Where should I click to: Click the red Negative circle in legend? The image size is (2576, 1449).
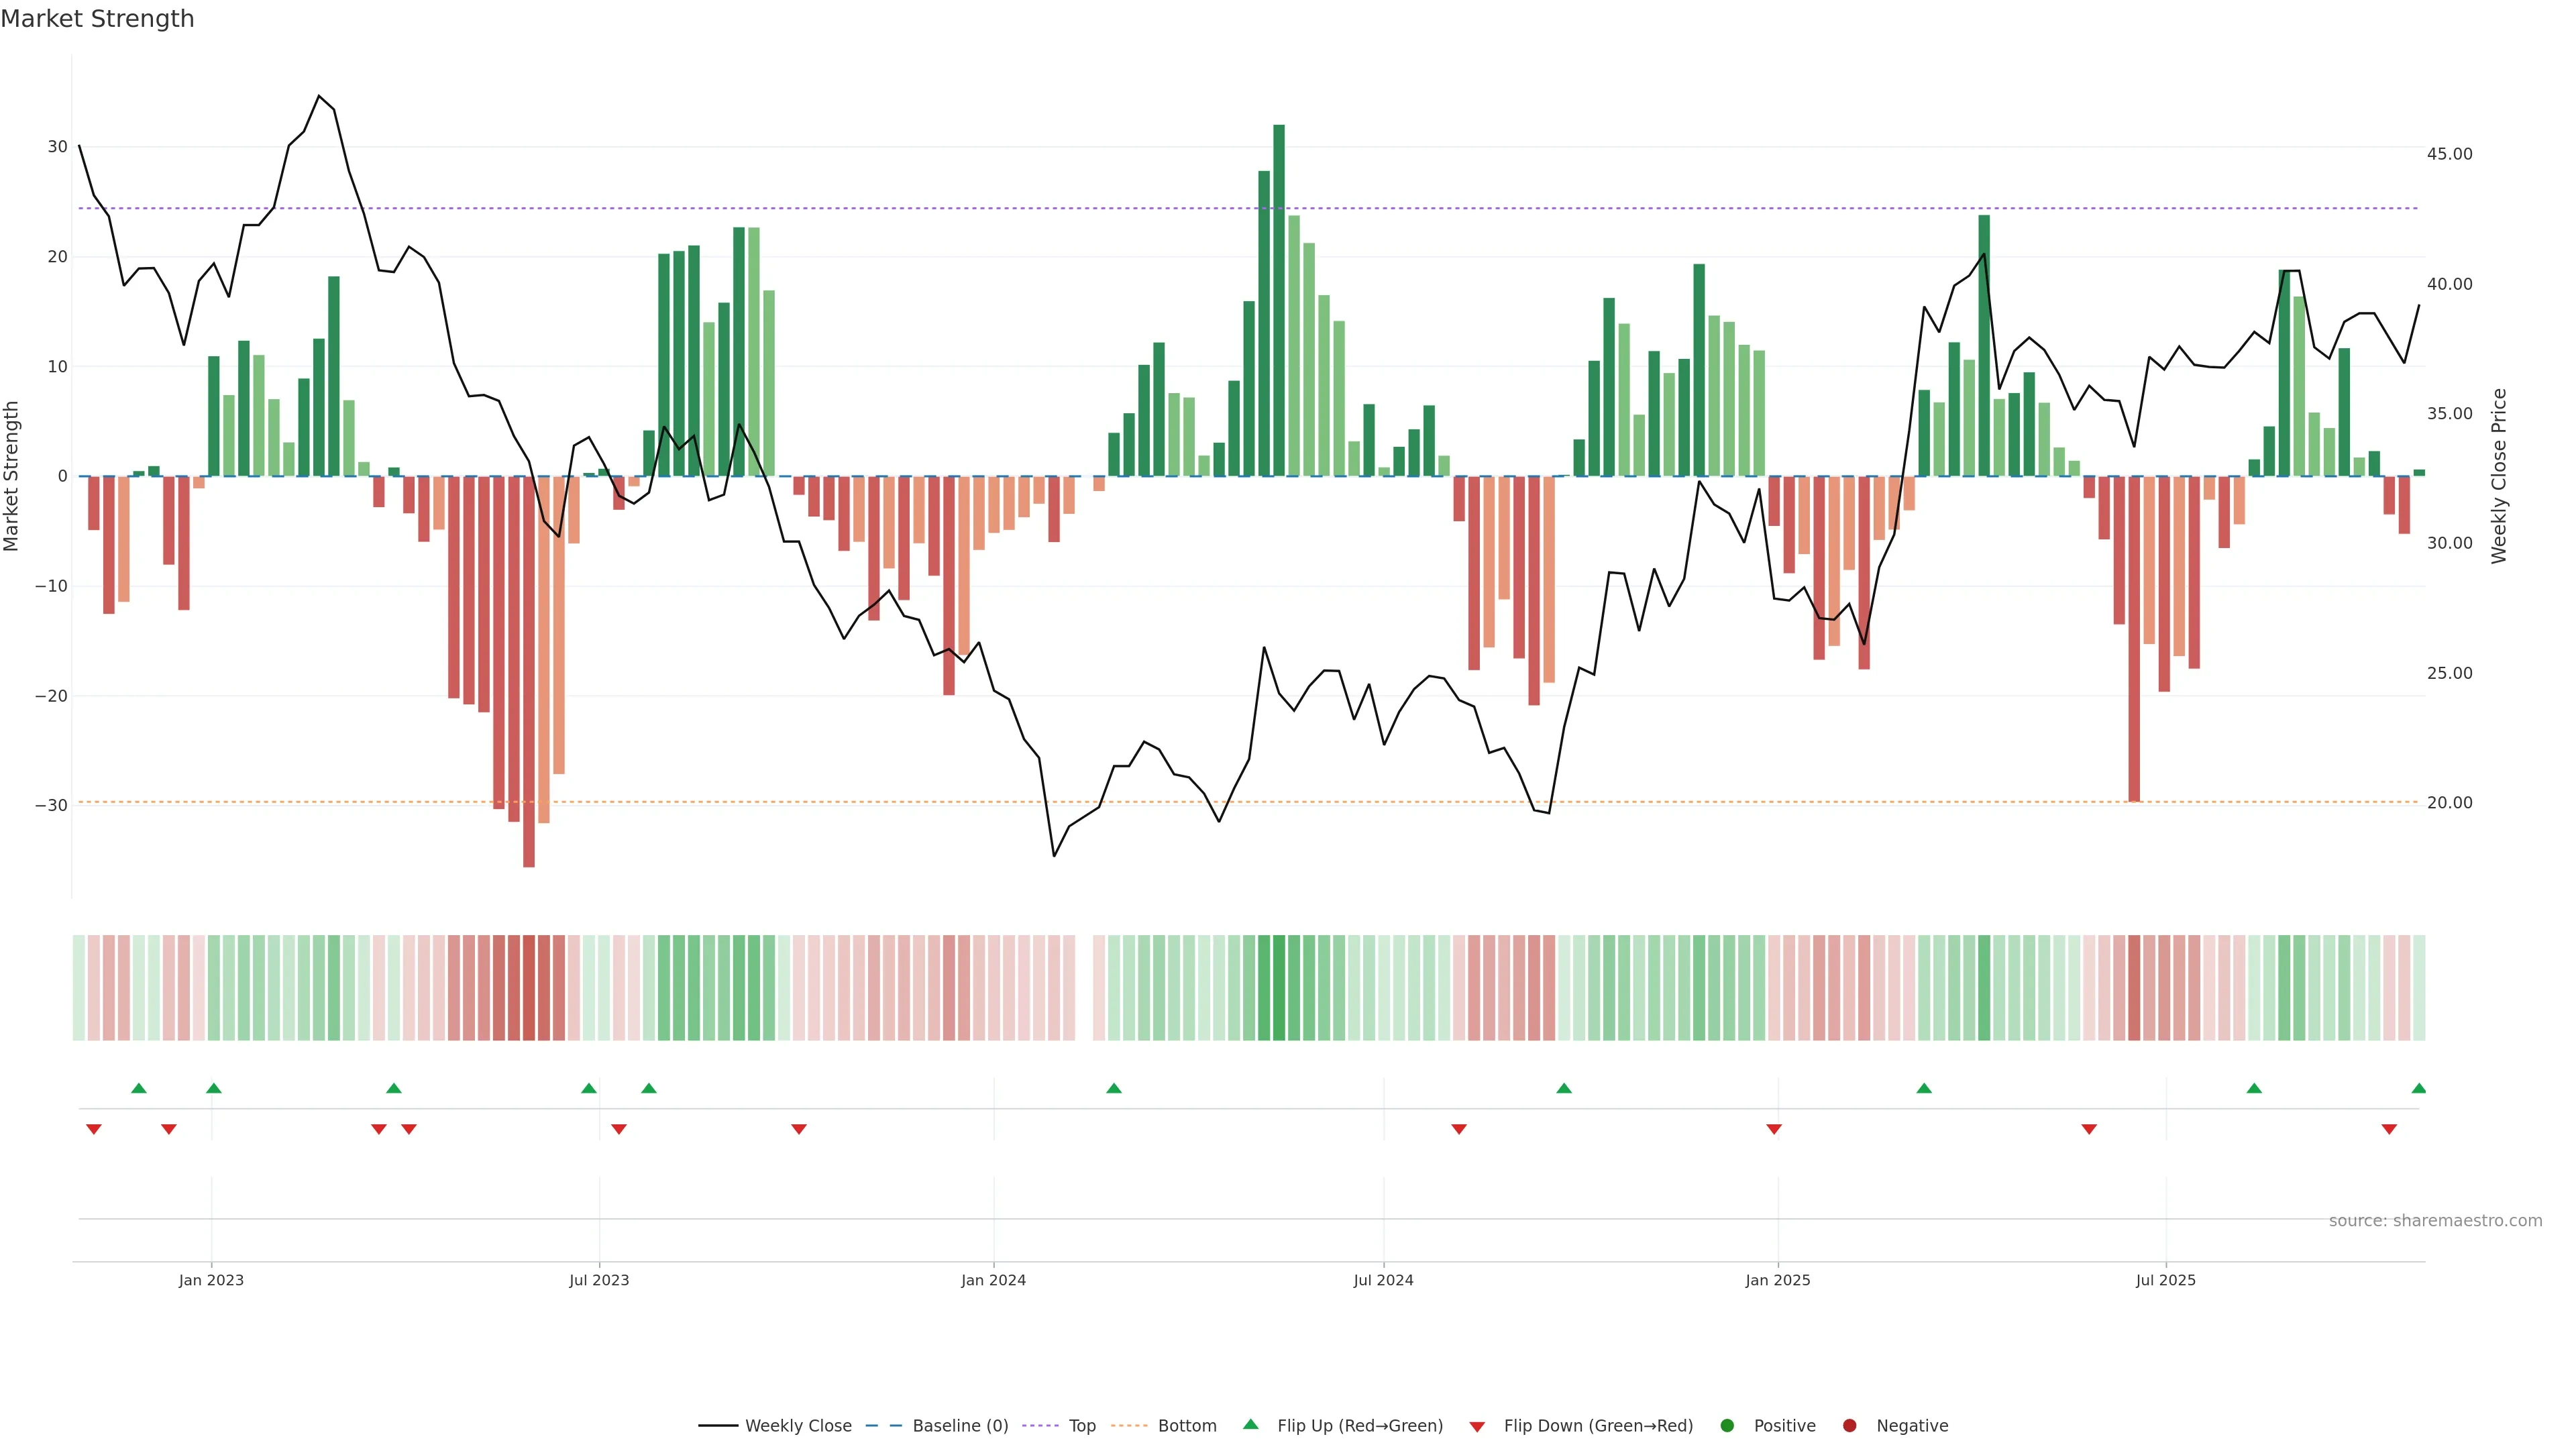tap(1849, 1425)
